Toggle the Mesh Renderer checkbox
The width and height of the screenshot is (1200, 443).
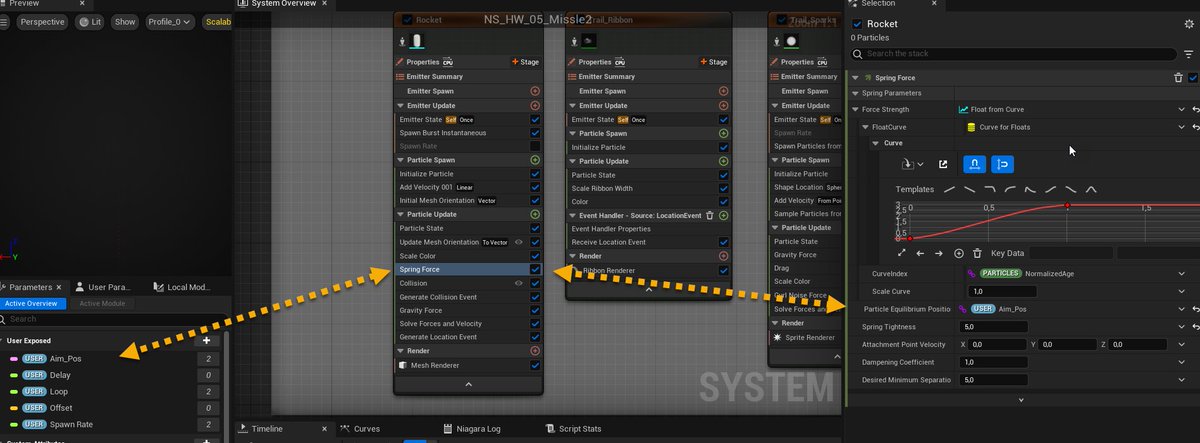(x=535, y=365)
